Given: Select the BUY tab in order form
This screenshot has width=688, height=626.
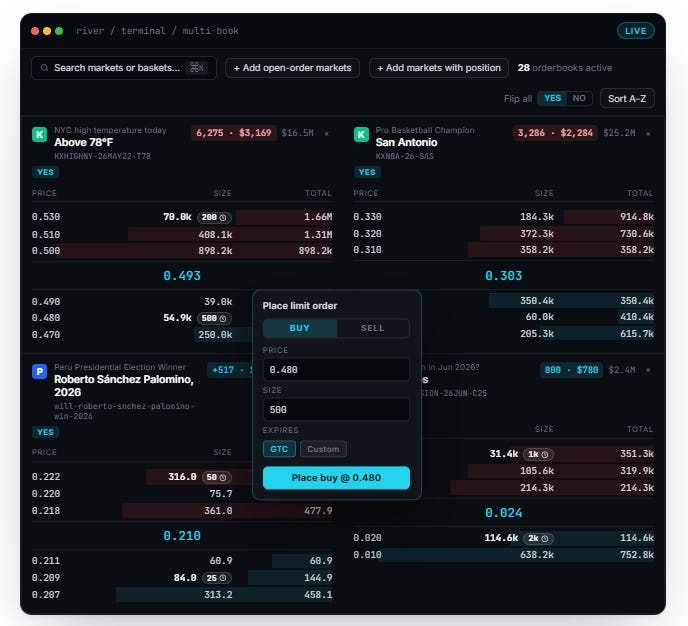Looking at the screenshot, I should pyautogui.click(x=300, y=328).
